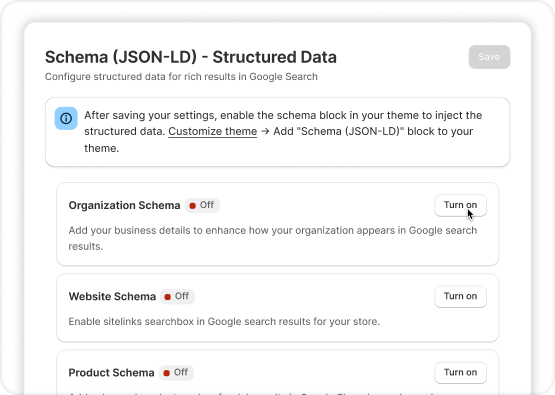555x395 pixels.
Task: Open the Customize theme link
Action: click(212, 131)
